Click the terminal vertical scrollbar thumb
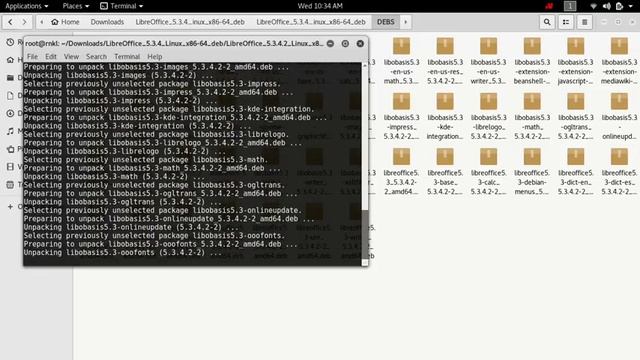The width and height of the screenshot is (640, 360). (x=365, y=235)
